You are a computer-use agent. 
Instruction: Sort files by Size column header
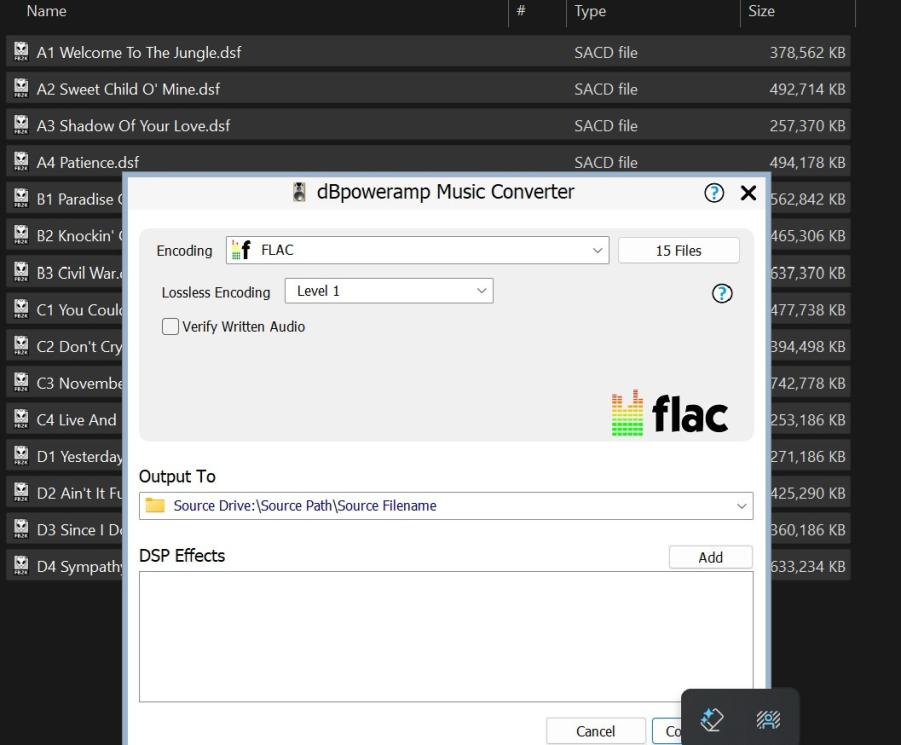coord(761,11)
